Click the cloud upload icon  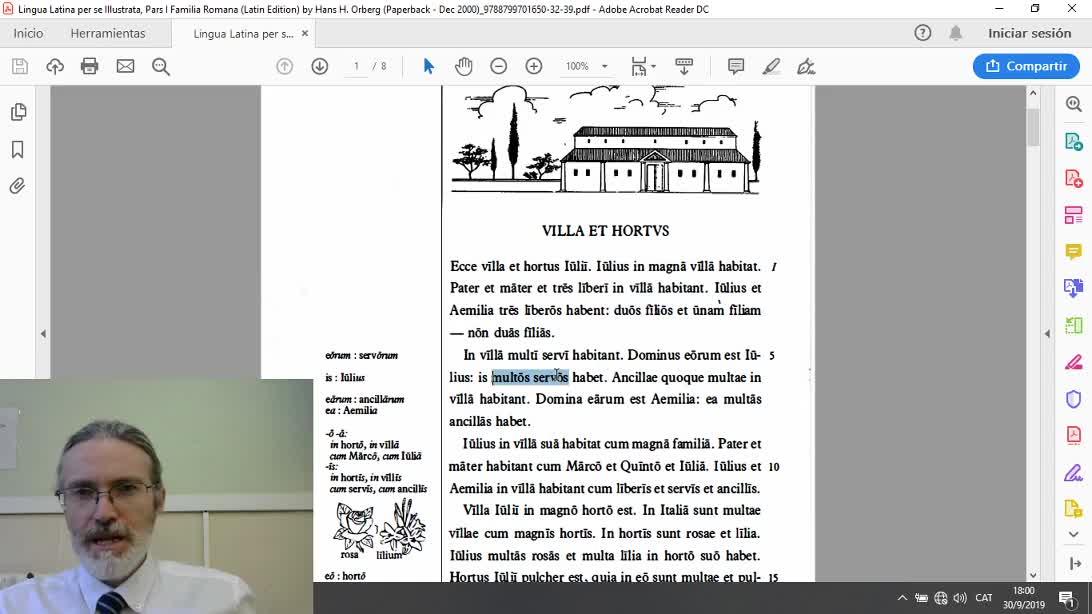(55, 66)
